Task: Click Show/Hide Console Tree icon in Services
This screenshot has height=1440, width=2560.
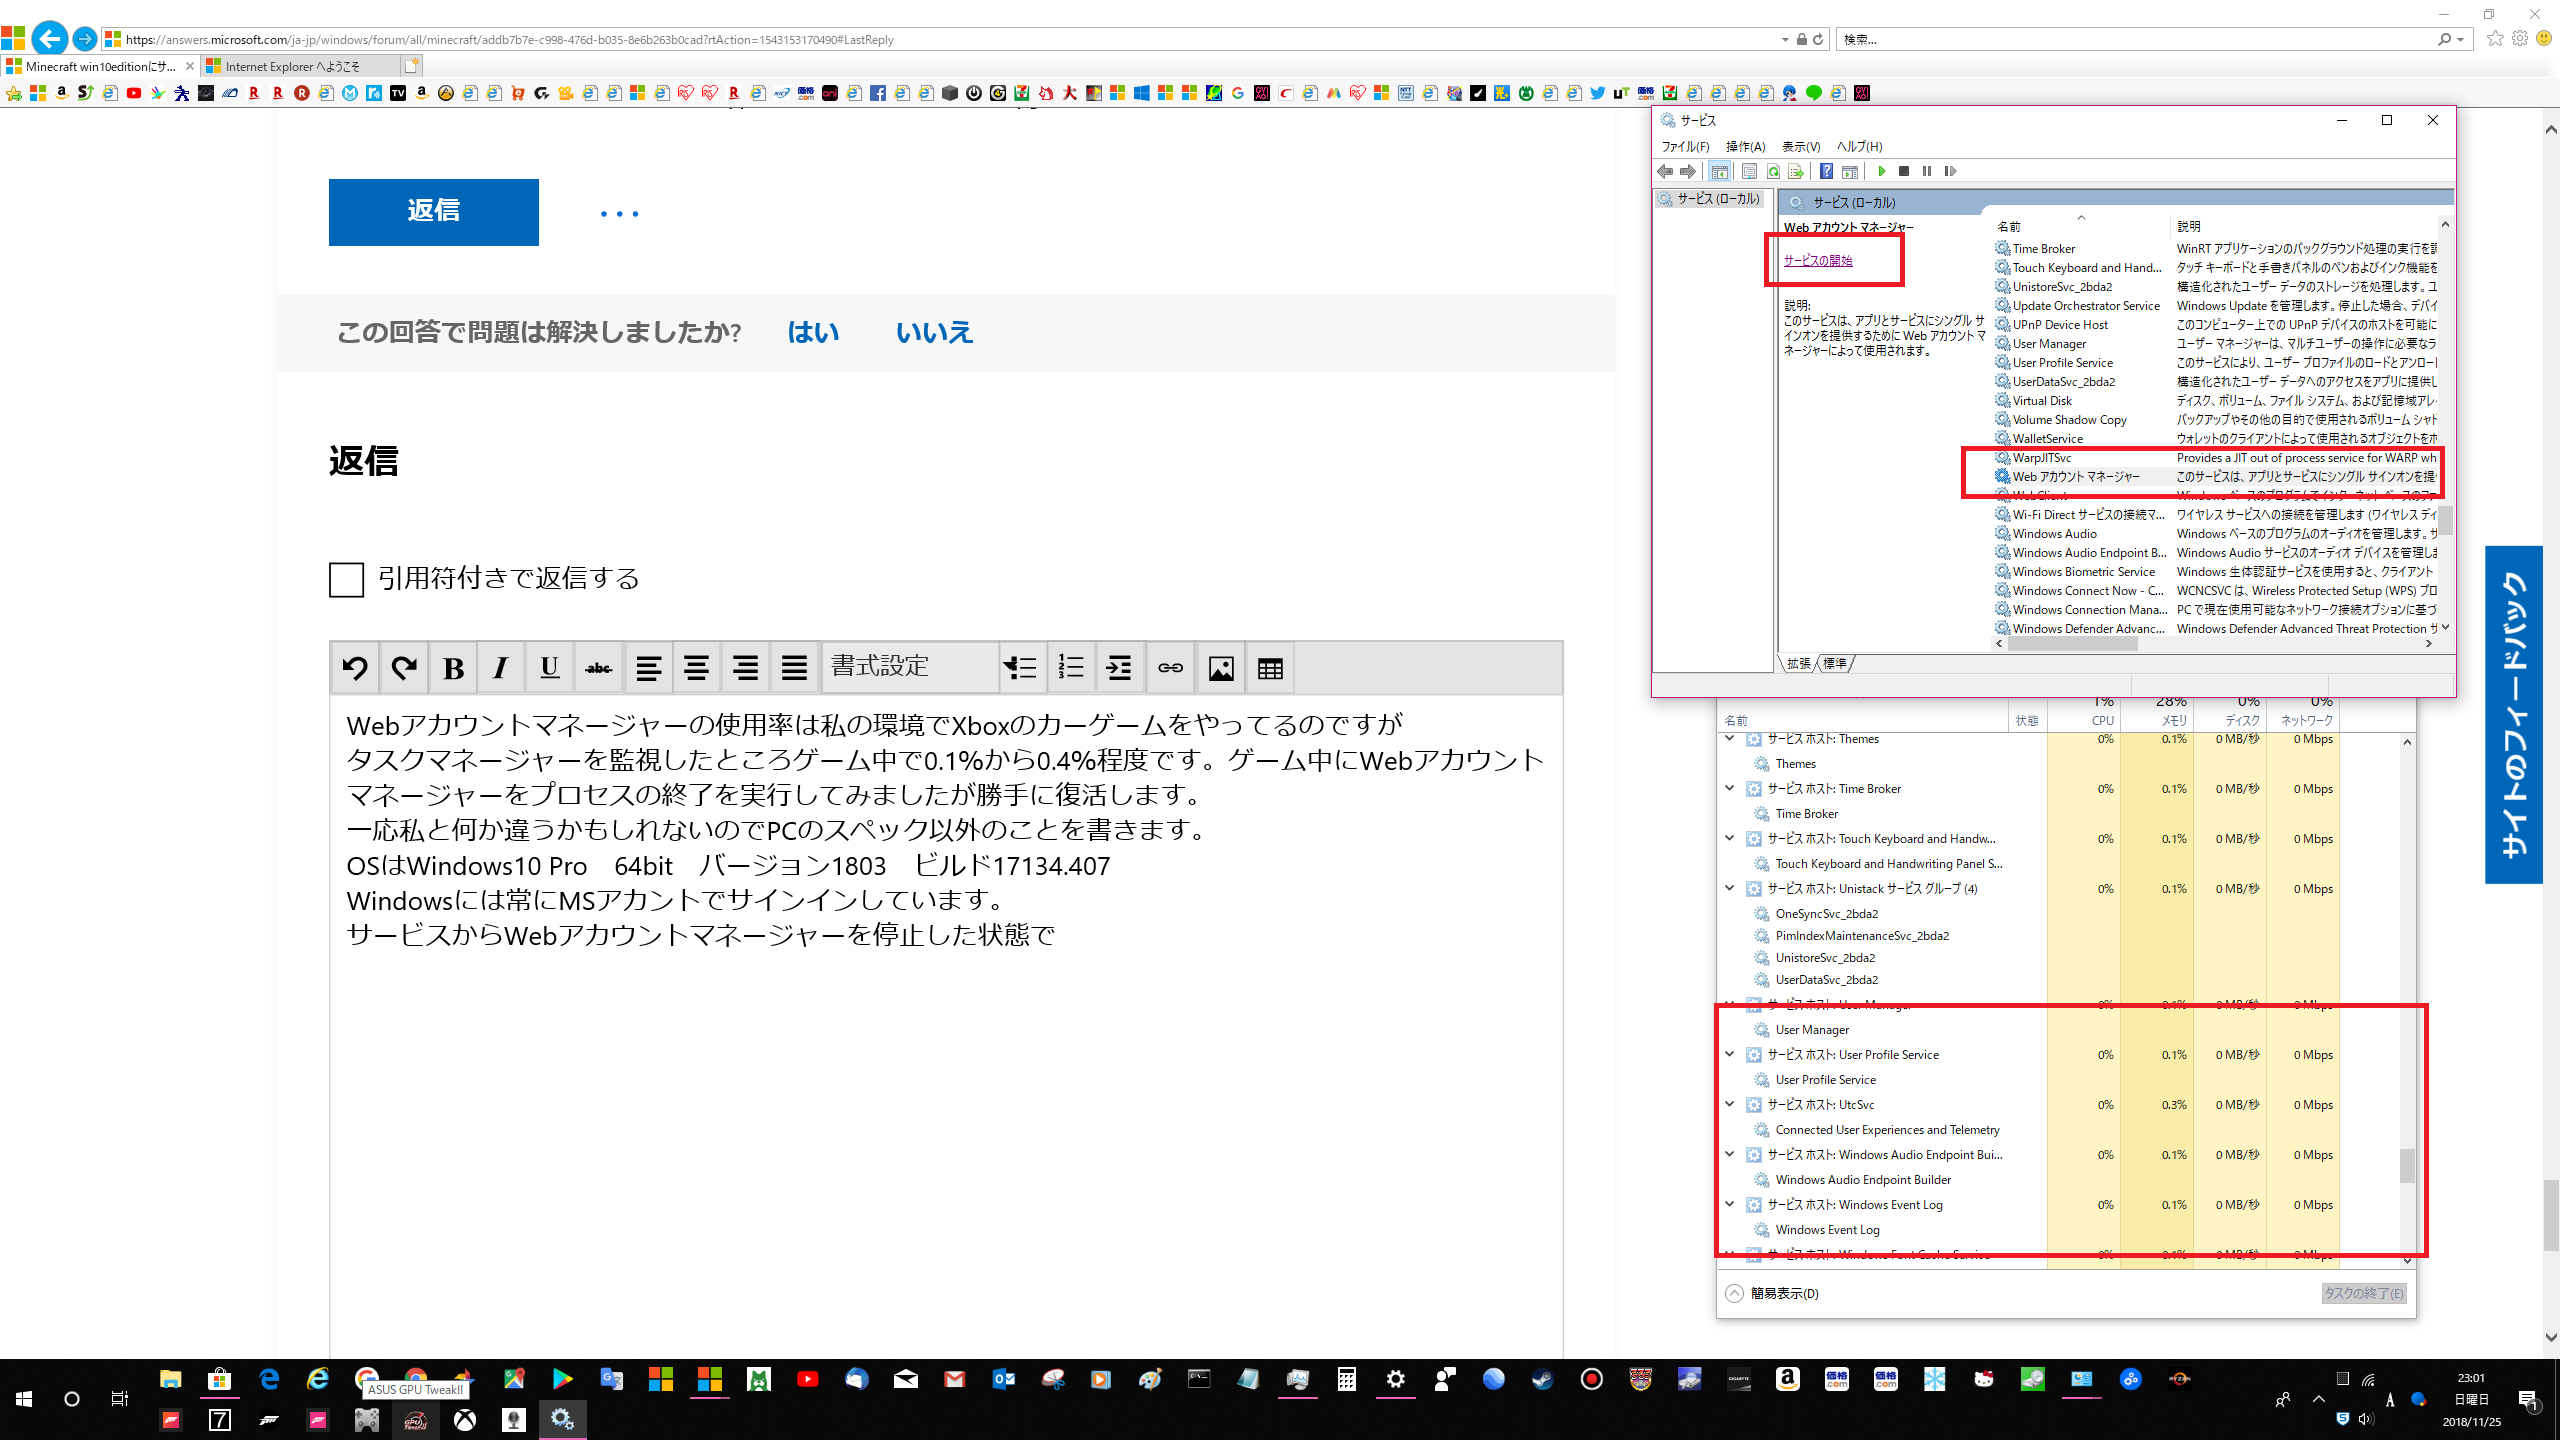Action: pos(1719,171)
